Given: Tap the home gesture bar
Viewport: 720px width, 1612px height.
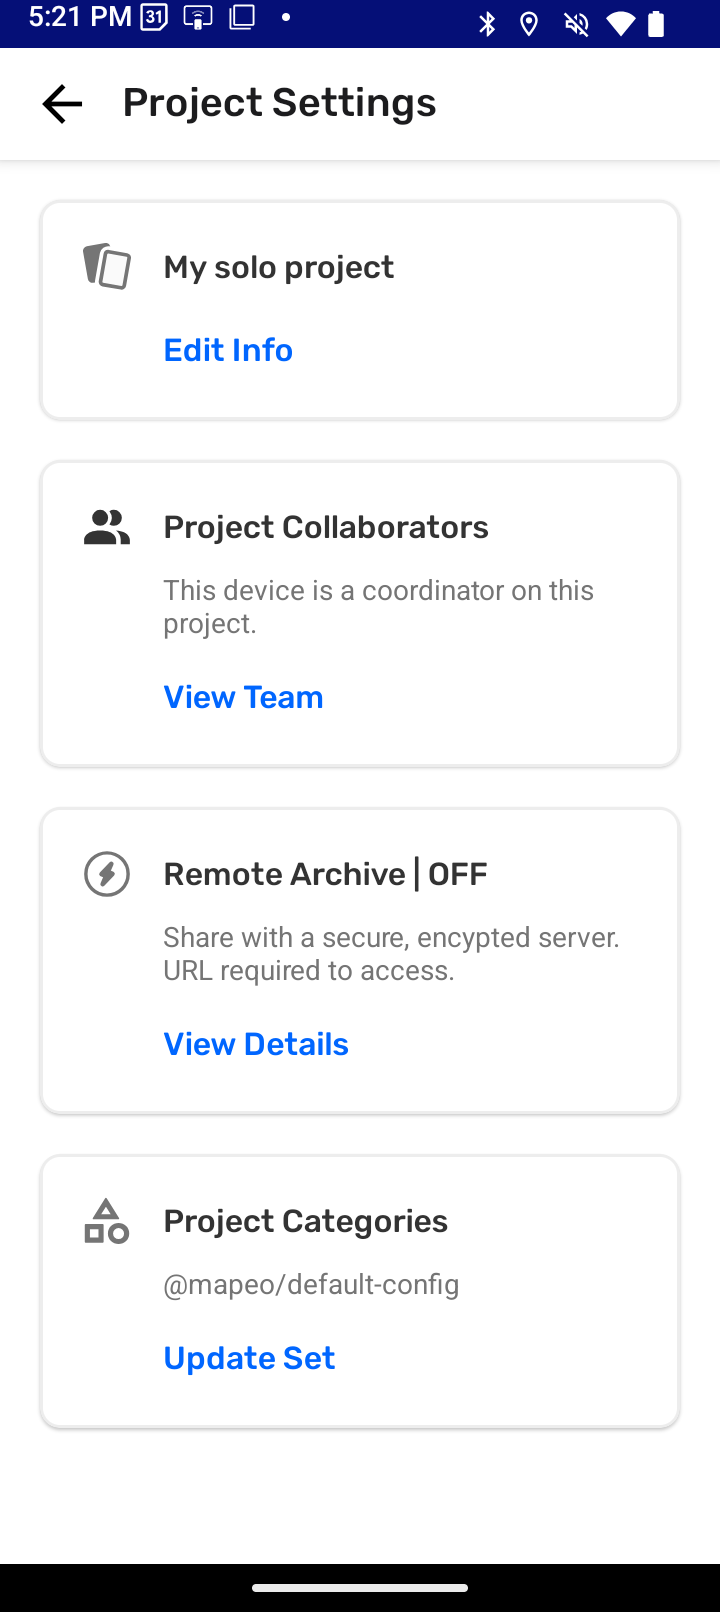Looking at the screenshot, I should (360, 1587).
